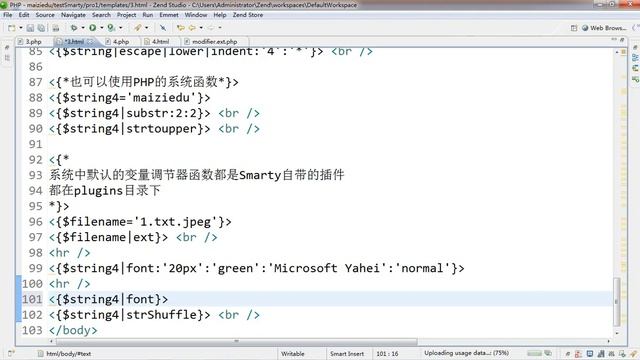Viewport: 640px width, 360px height.
Task: Click the External Tools icon
Action: [x=138, y=28]
